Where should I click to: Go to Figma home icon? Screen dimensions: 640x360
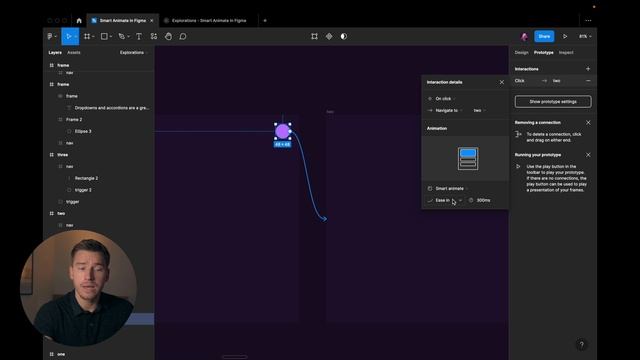79,20
